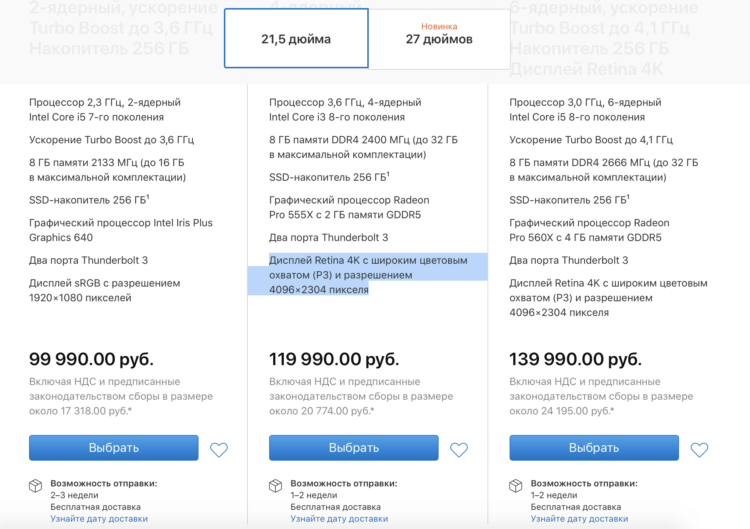
Task: Open Узнайте дату доставки for third model
Action: pos(579,519)
